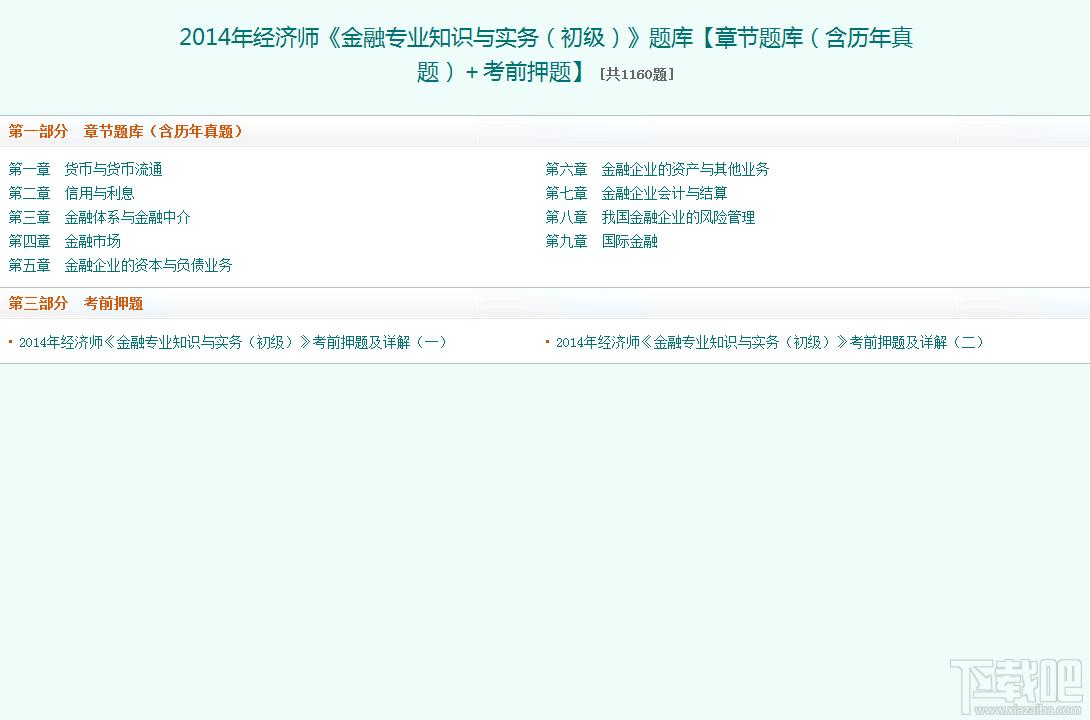Open 考前押题及详解（一） practice exam
The height and width of the screenshot is (720, 1090).
(x=233, y=342)
